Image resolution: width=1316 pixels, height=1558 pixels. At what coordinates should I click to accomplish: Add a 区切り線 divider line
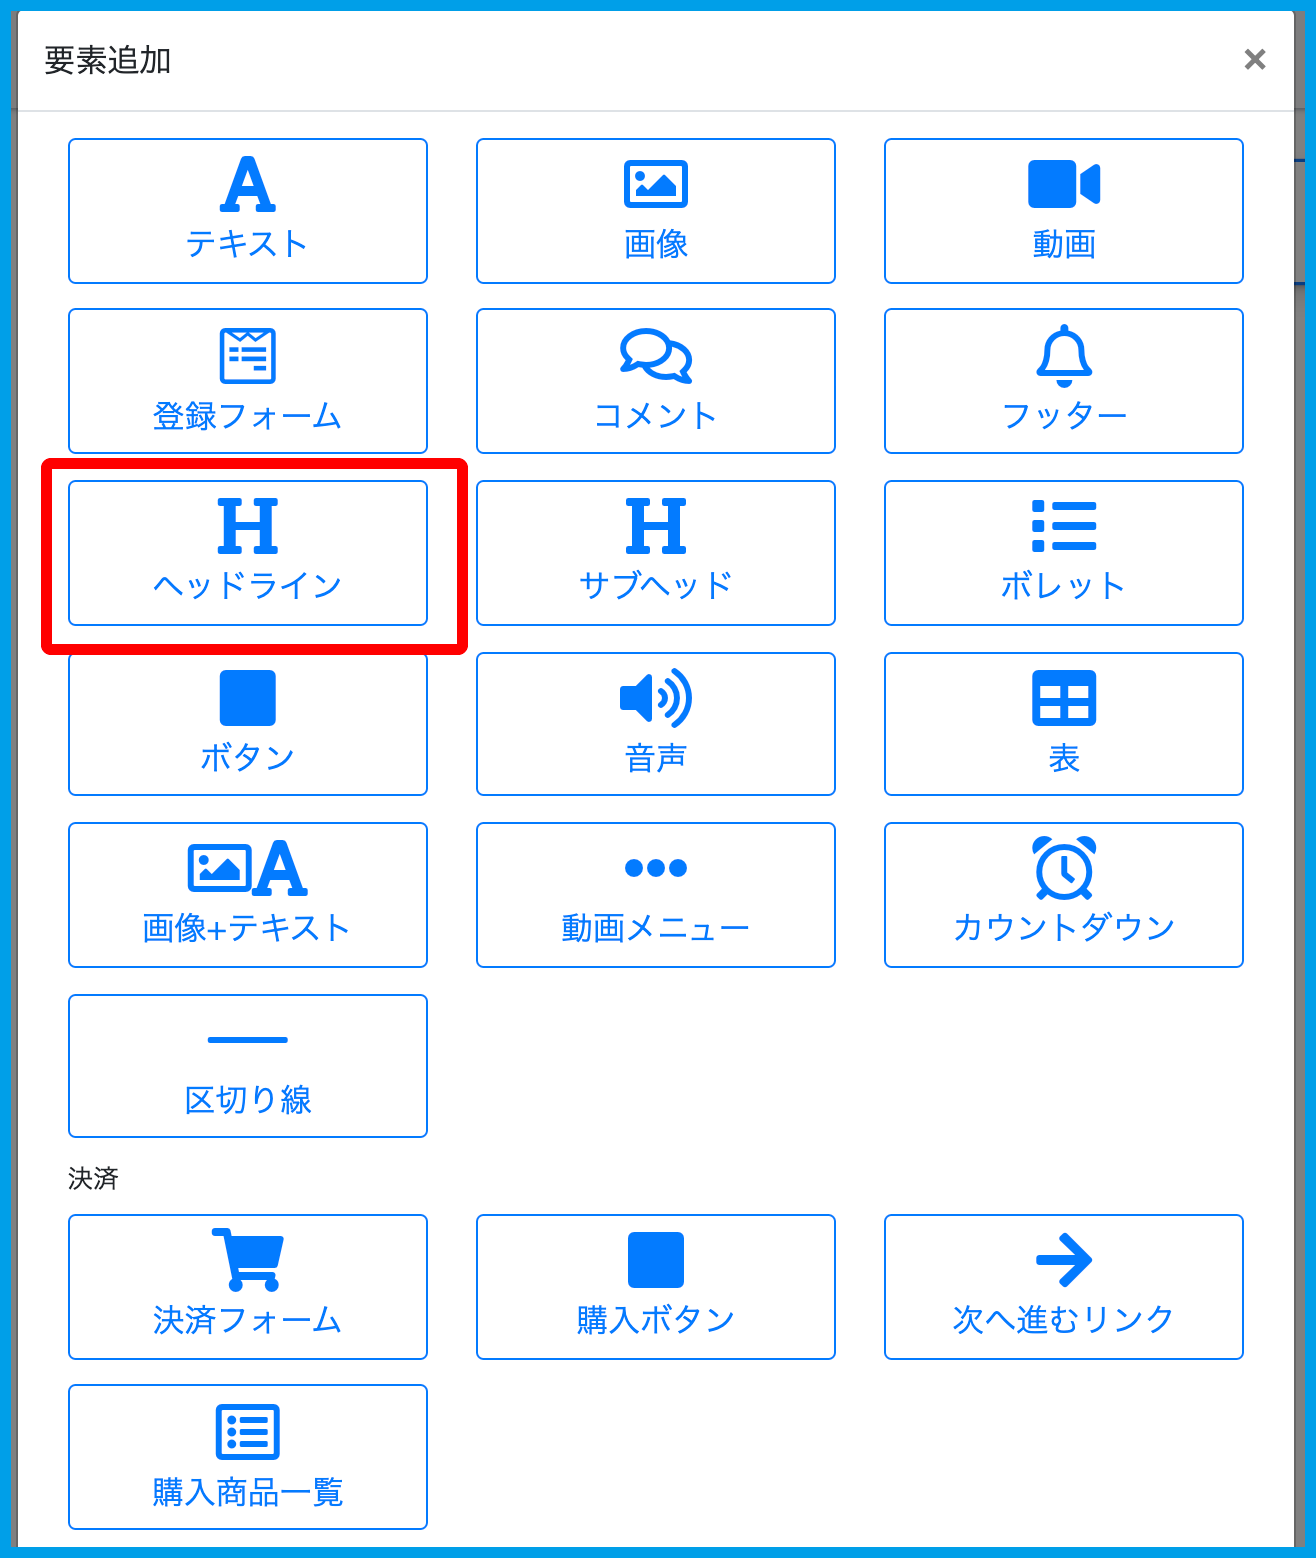coord(247,1066)
